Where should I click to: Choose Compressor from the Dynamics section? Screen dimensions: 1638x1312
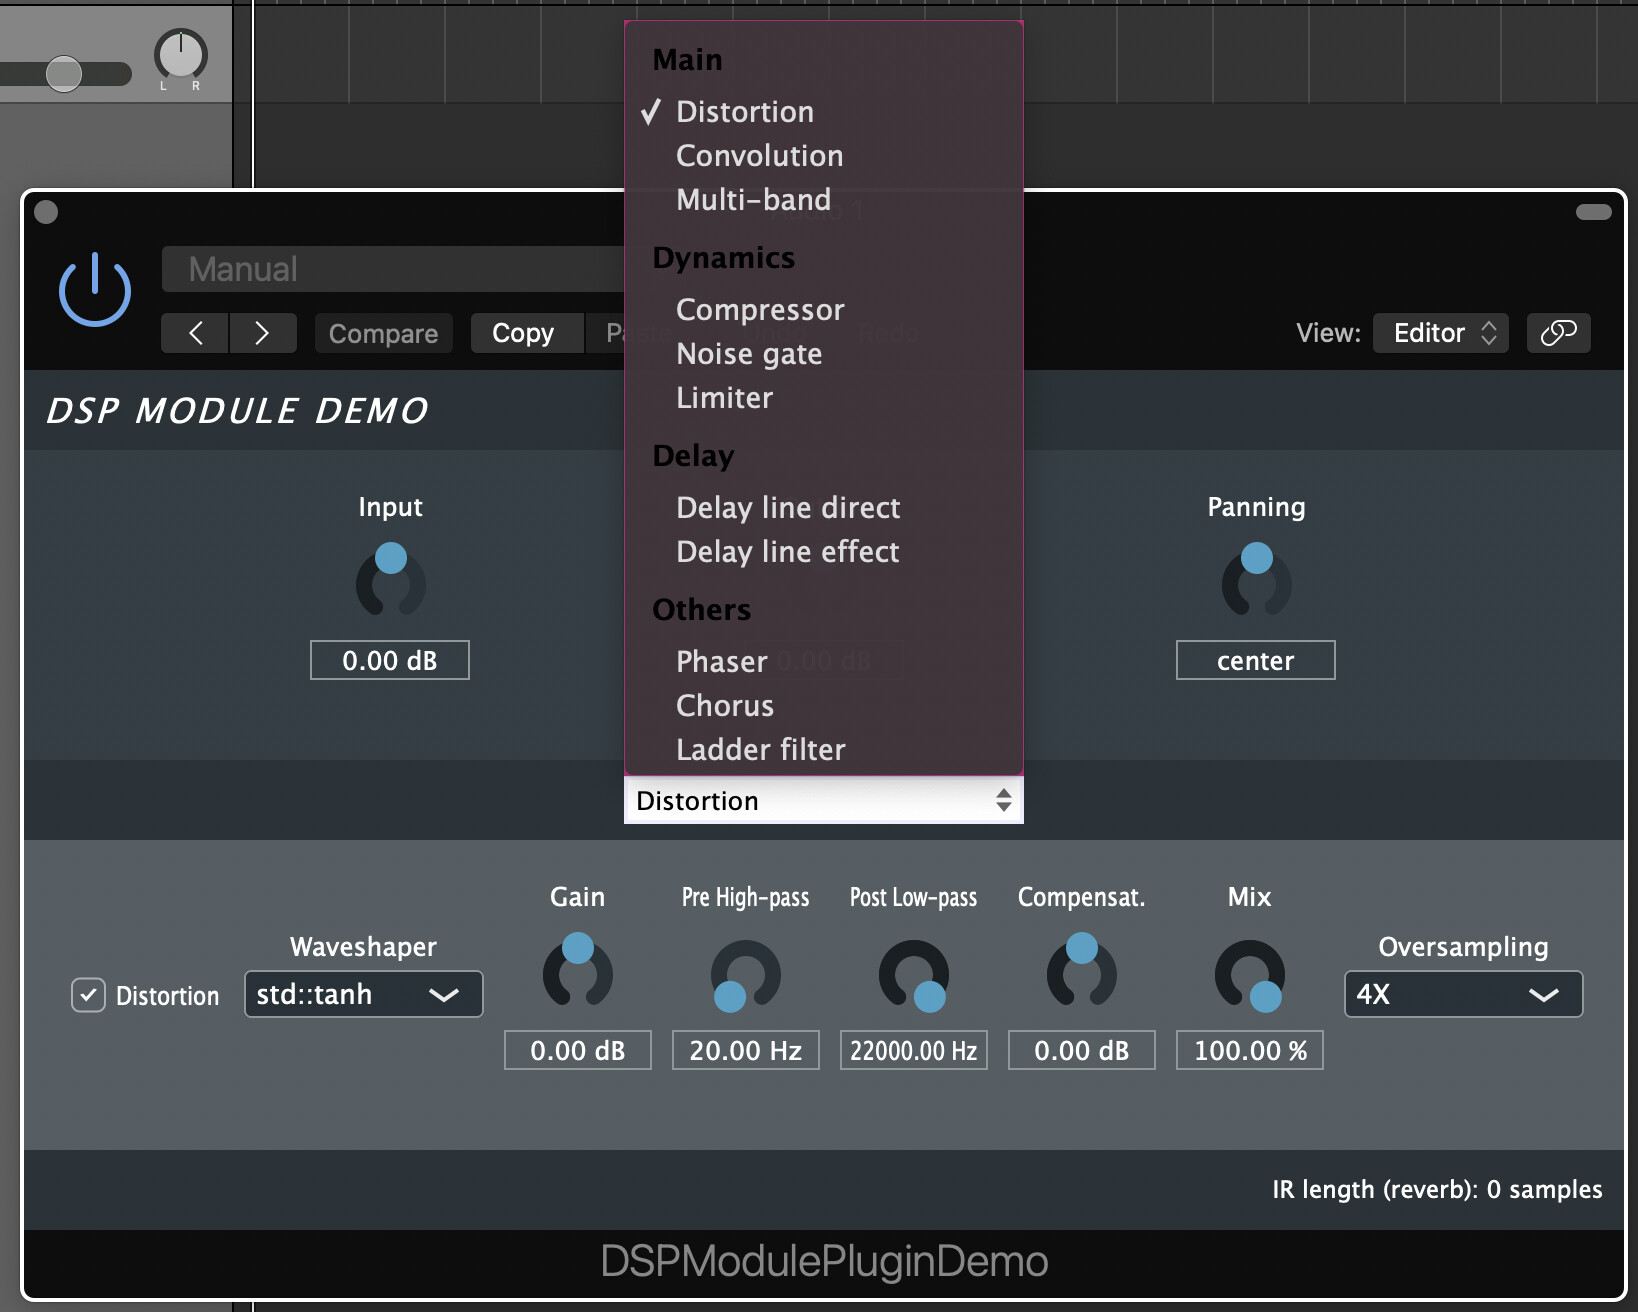coord(824,310)
